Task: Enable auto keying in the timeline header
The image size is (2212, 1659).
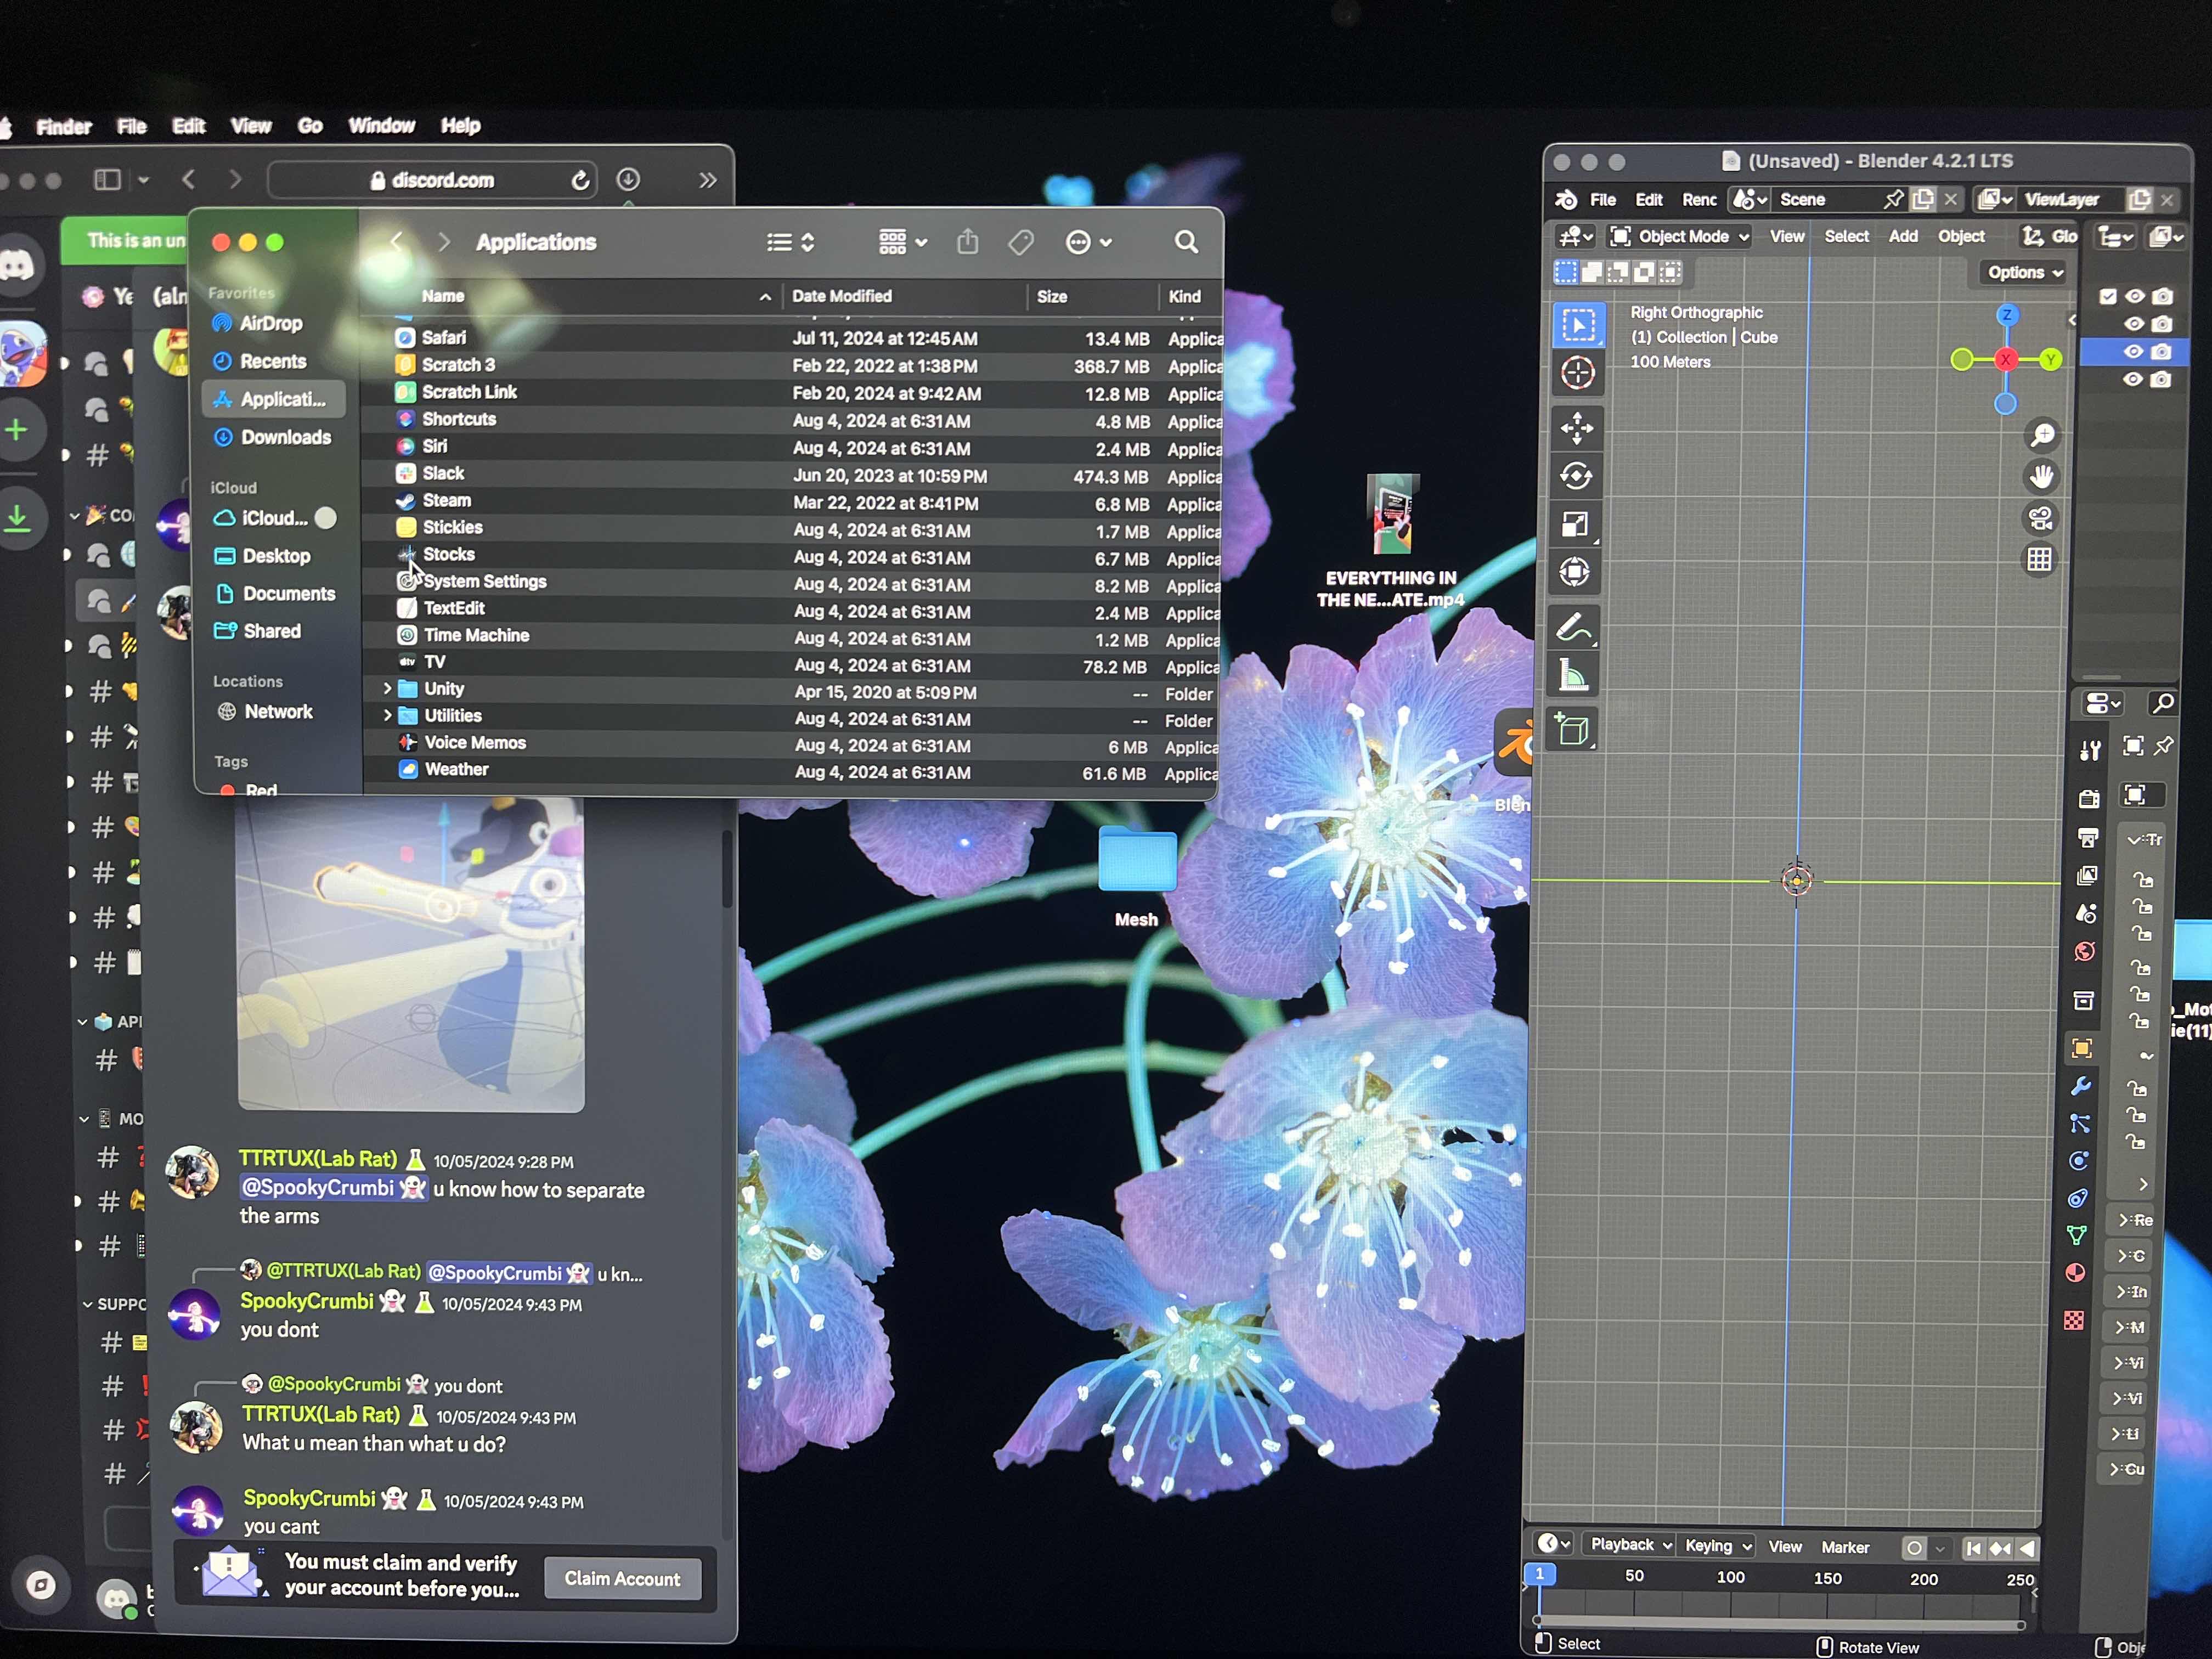Action: (1914, 1548)
